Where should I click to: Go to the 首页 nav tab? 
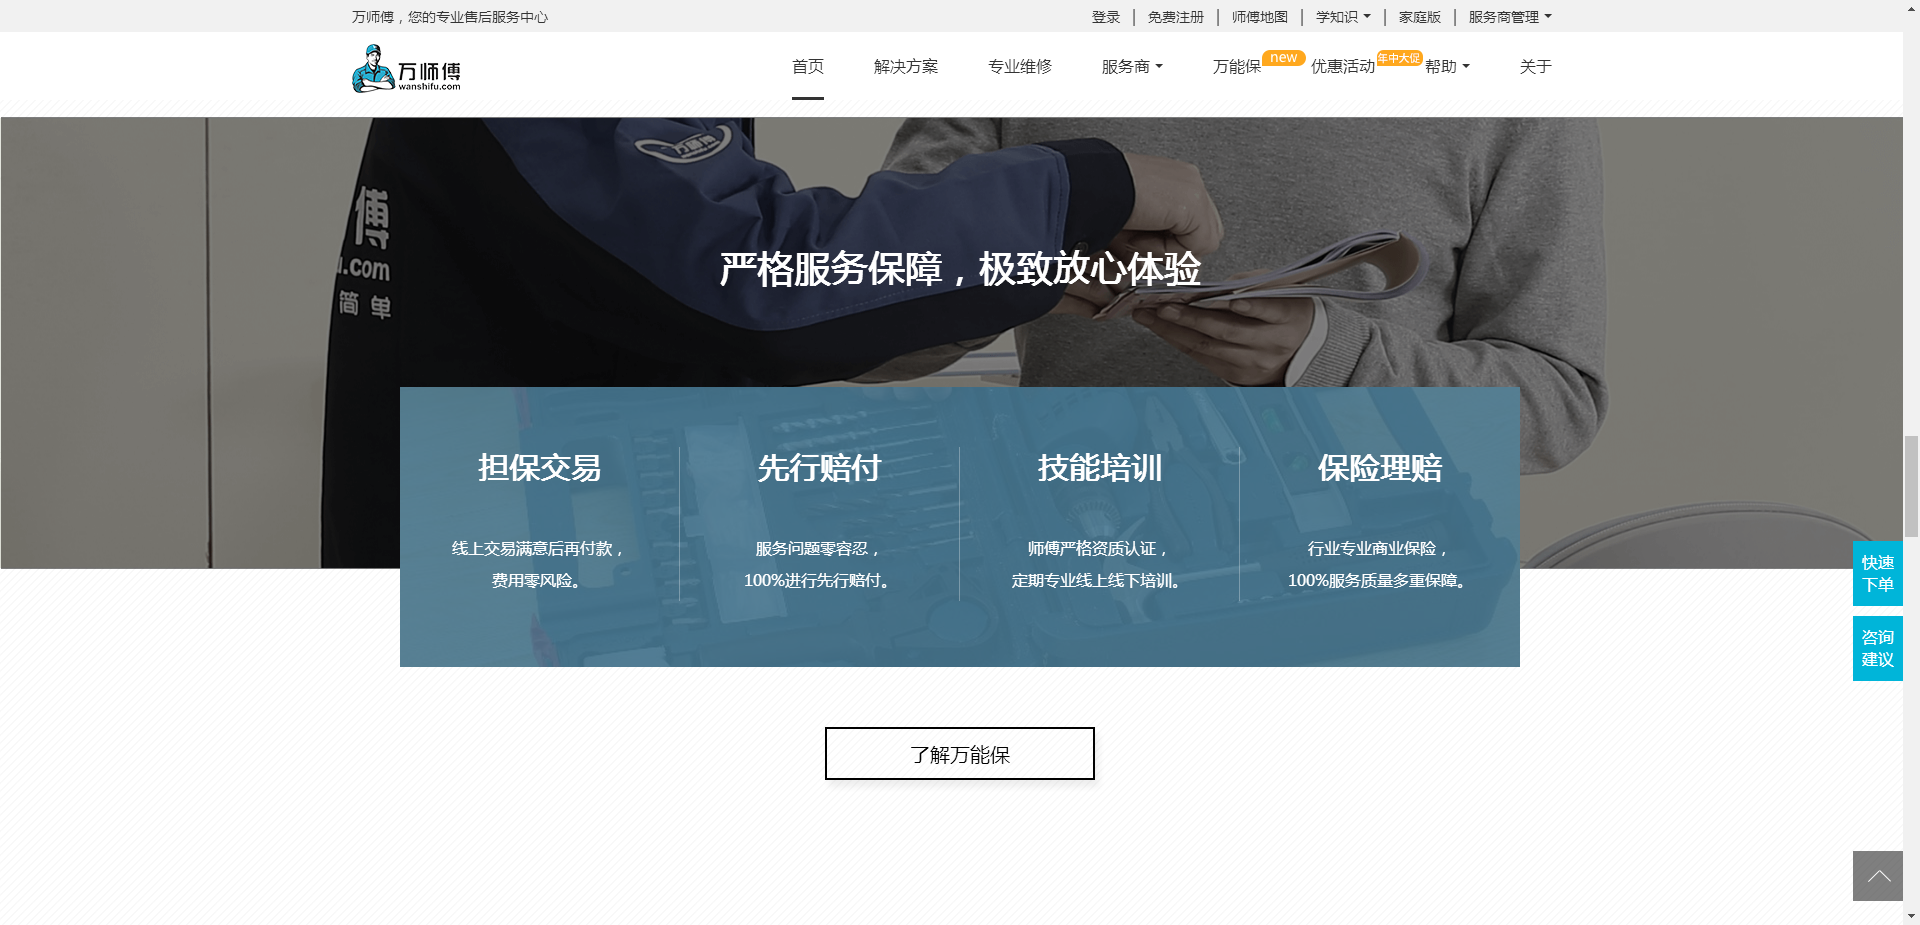807,67
